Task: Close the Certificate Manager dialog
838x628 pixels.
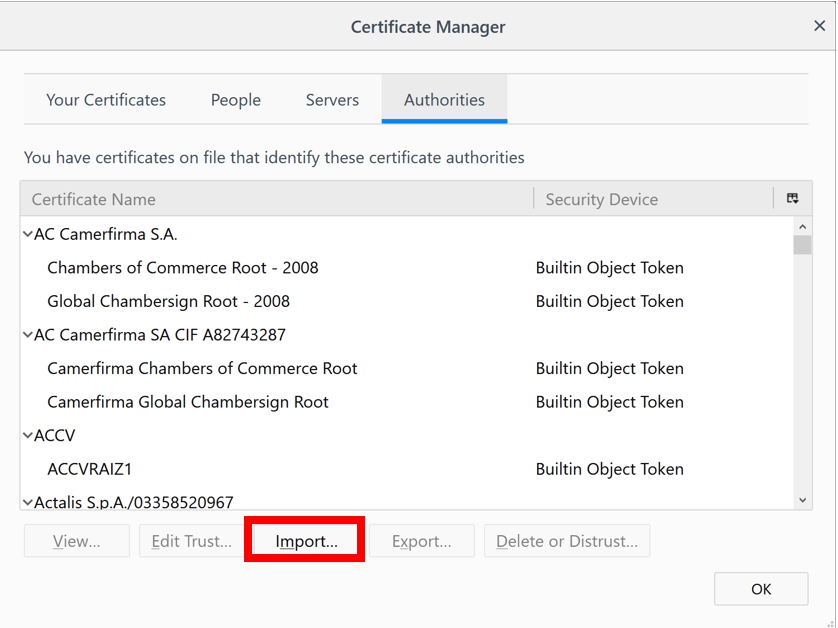Action: [819, 27]
